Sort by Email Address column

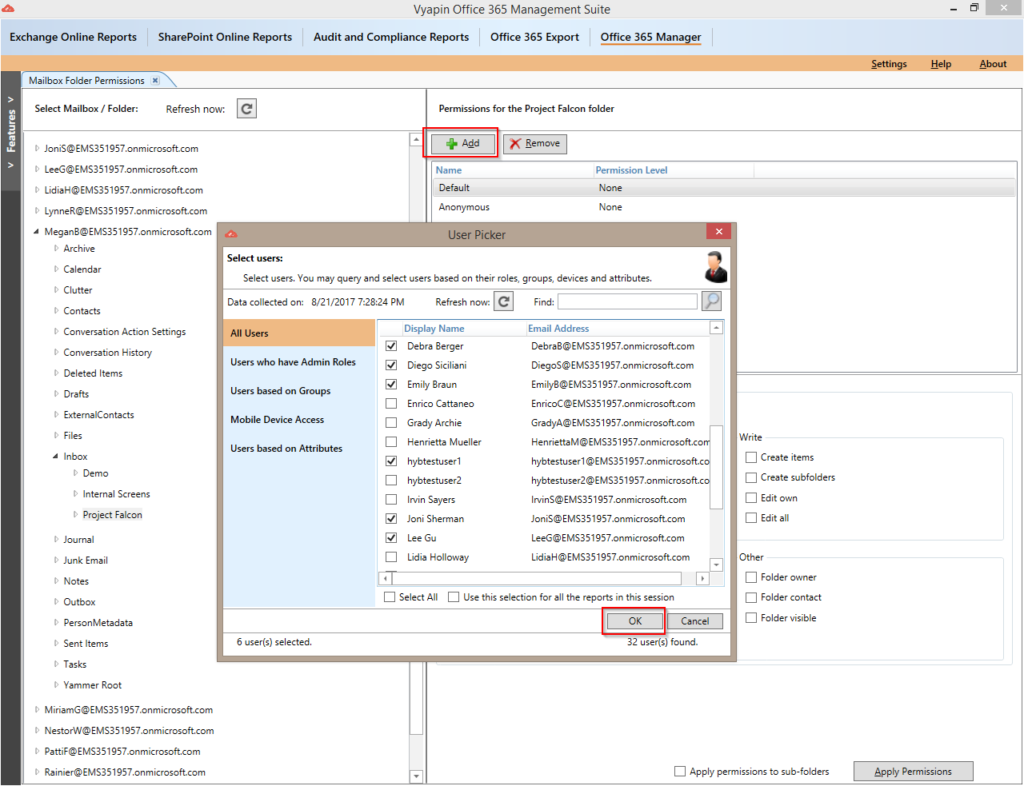[x=558, y=328]
